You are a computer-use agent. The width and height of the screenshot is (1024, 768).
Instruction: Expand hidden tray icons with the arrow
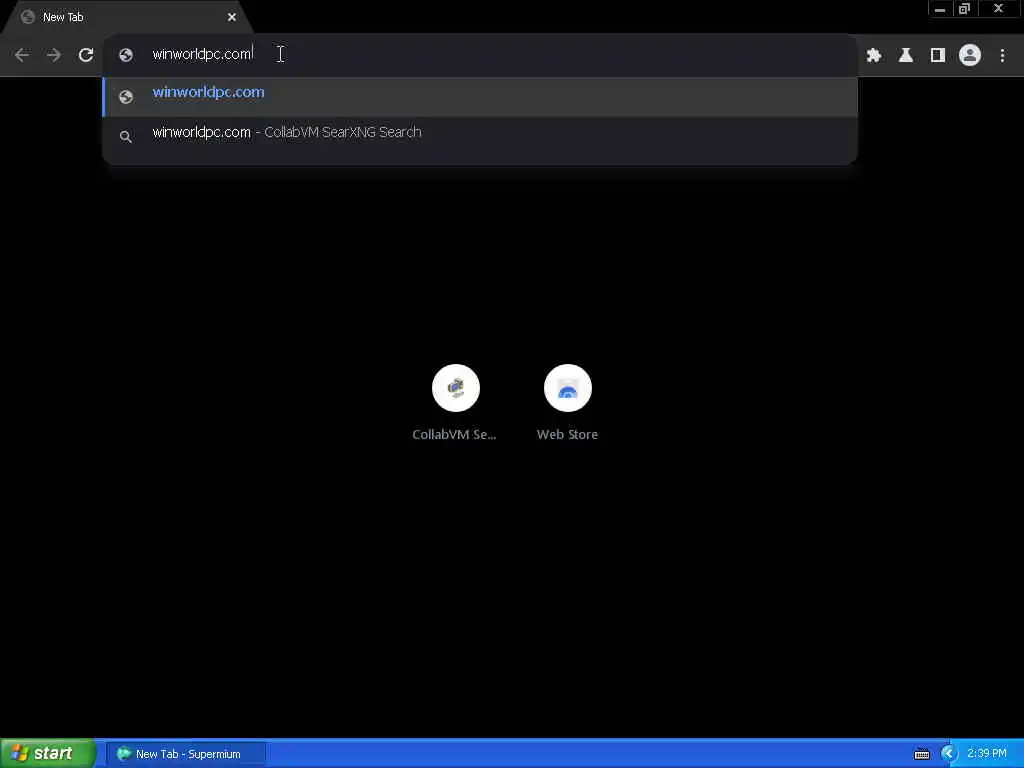point(948,754)
